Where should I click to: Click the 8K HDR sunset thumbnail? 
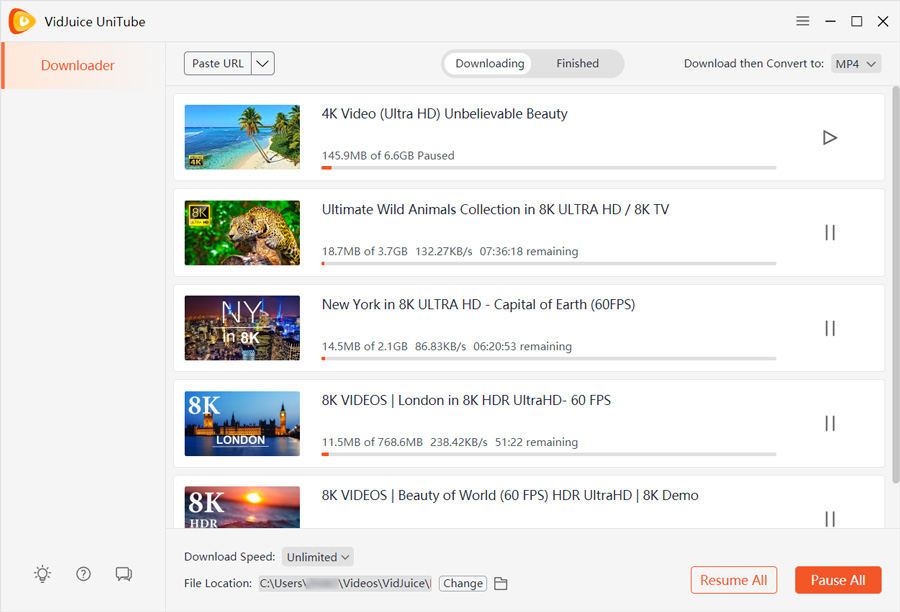coord(242,508)
